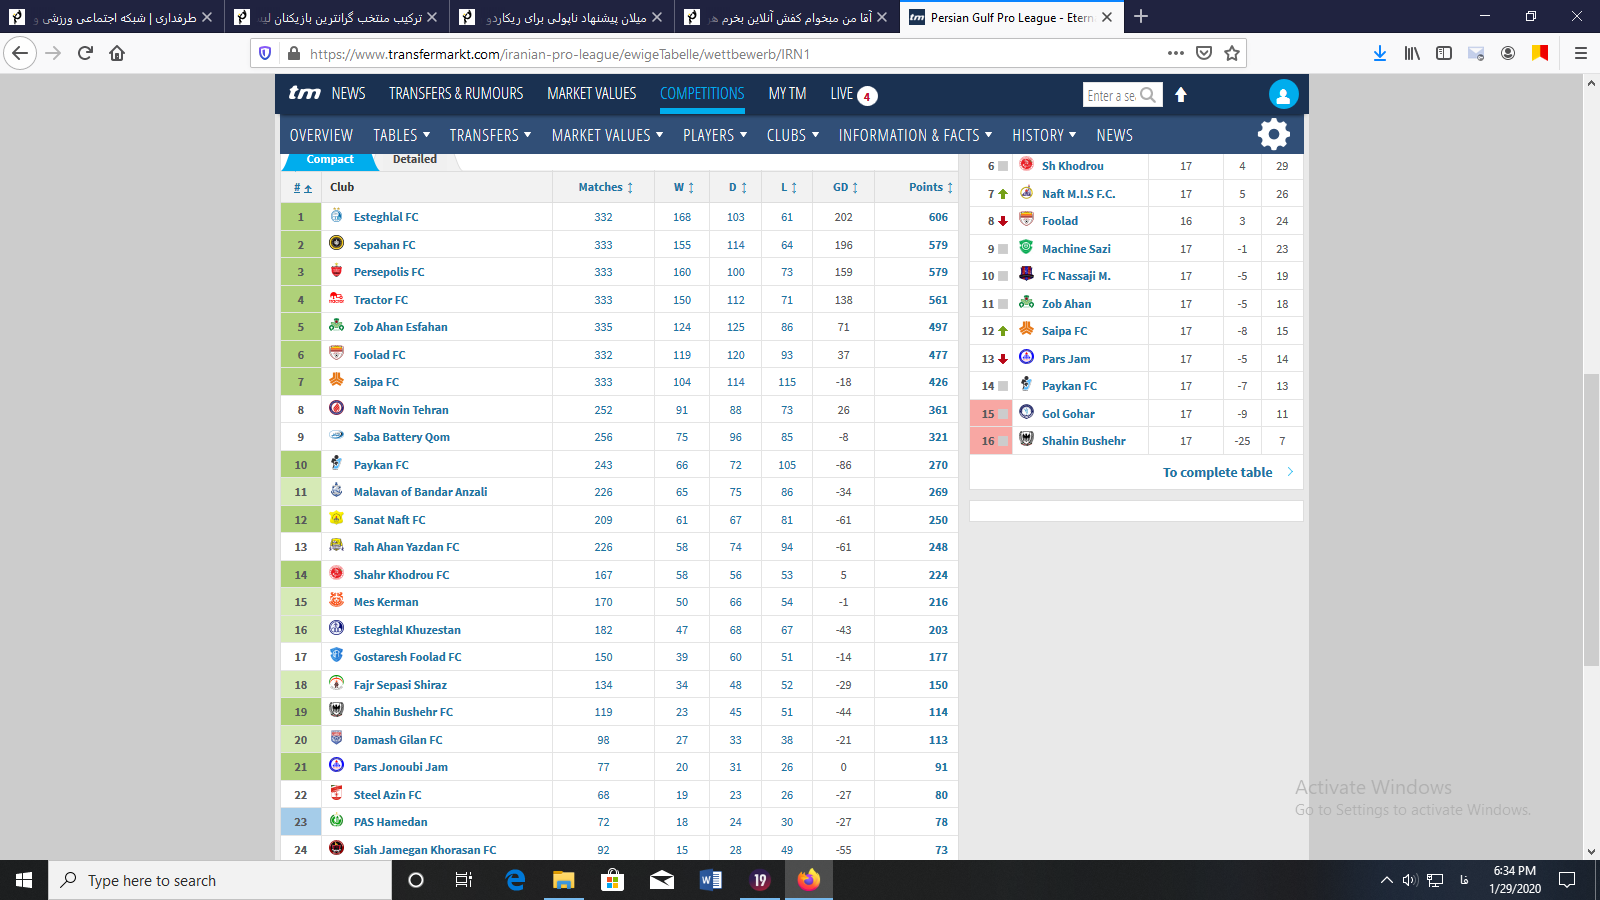This screenshot has height=900, width=1600.
Task: Open Siah Jamegan Khorasan FC link
Action: tap(424, 850)
